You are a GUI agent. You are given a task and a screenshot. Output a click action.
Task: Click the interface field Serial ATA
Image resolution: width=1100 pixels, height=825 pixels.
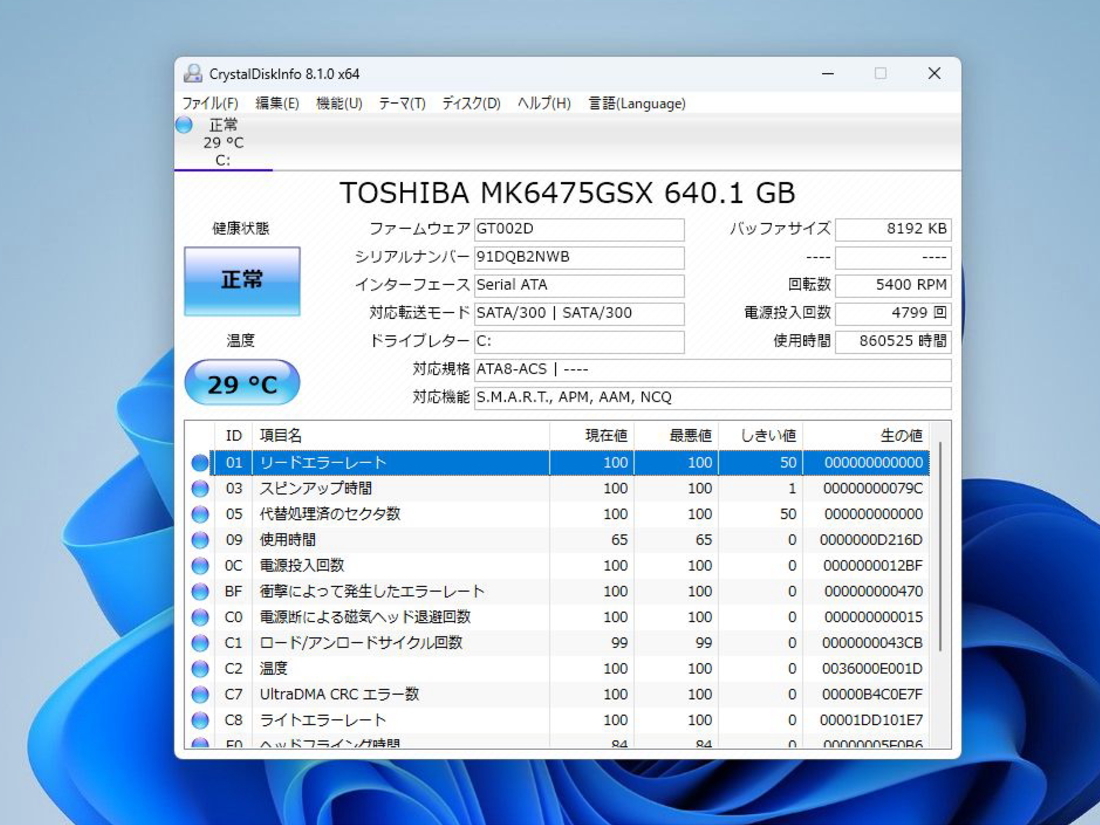pos(579,286)
